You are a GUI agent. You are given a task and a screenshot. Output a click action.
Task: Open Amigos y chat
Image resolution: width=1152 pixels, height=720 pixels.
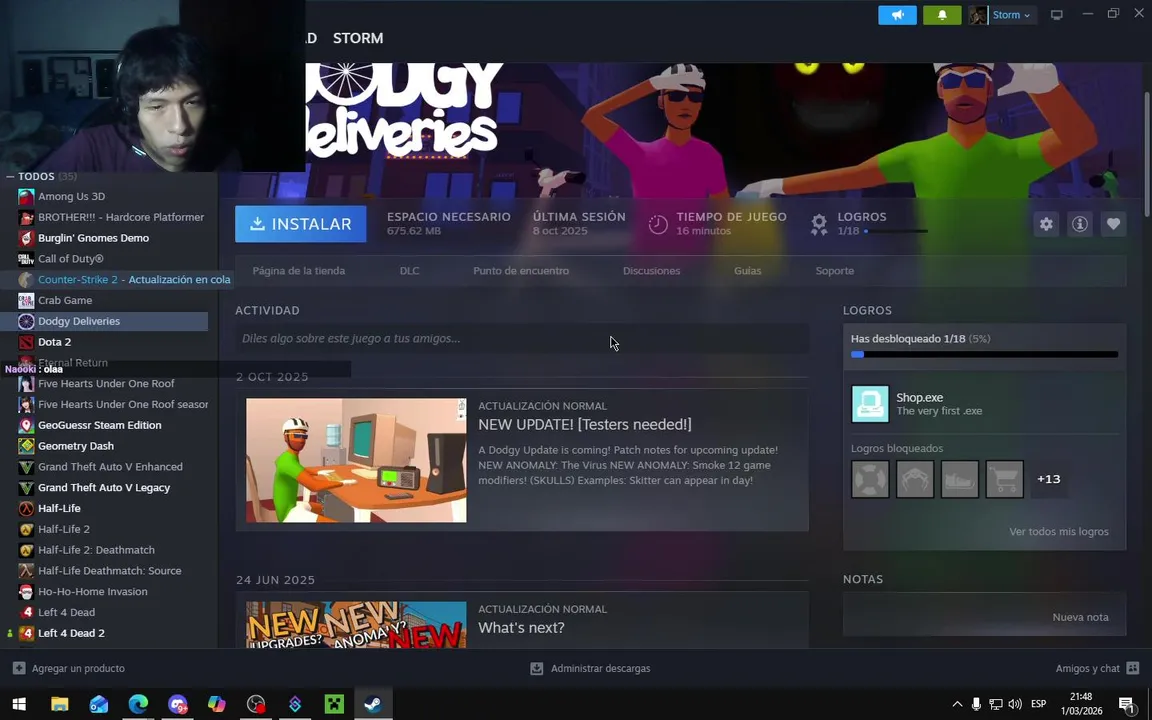[x=1097, y=669]
